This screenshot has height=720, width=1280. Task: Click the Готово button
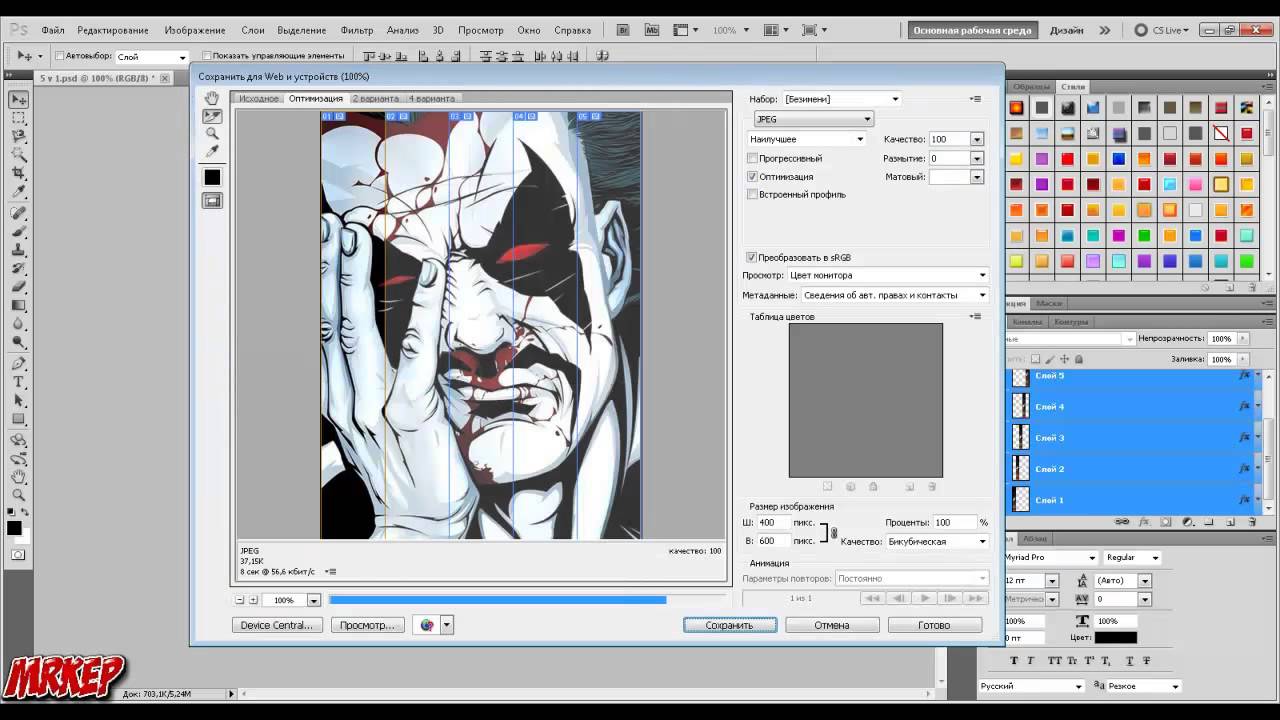[934, 625]
